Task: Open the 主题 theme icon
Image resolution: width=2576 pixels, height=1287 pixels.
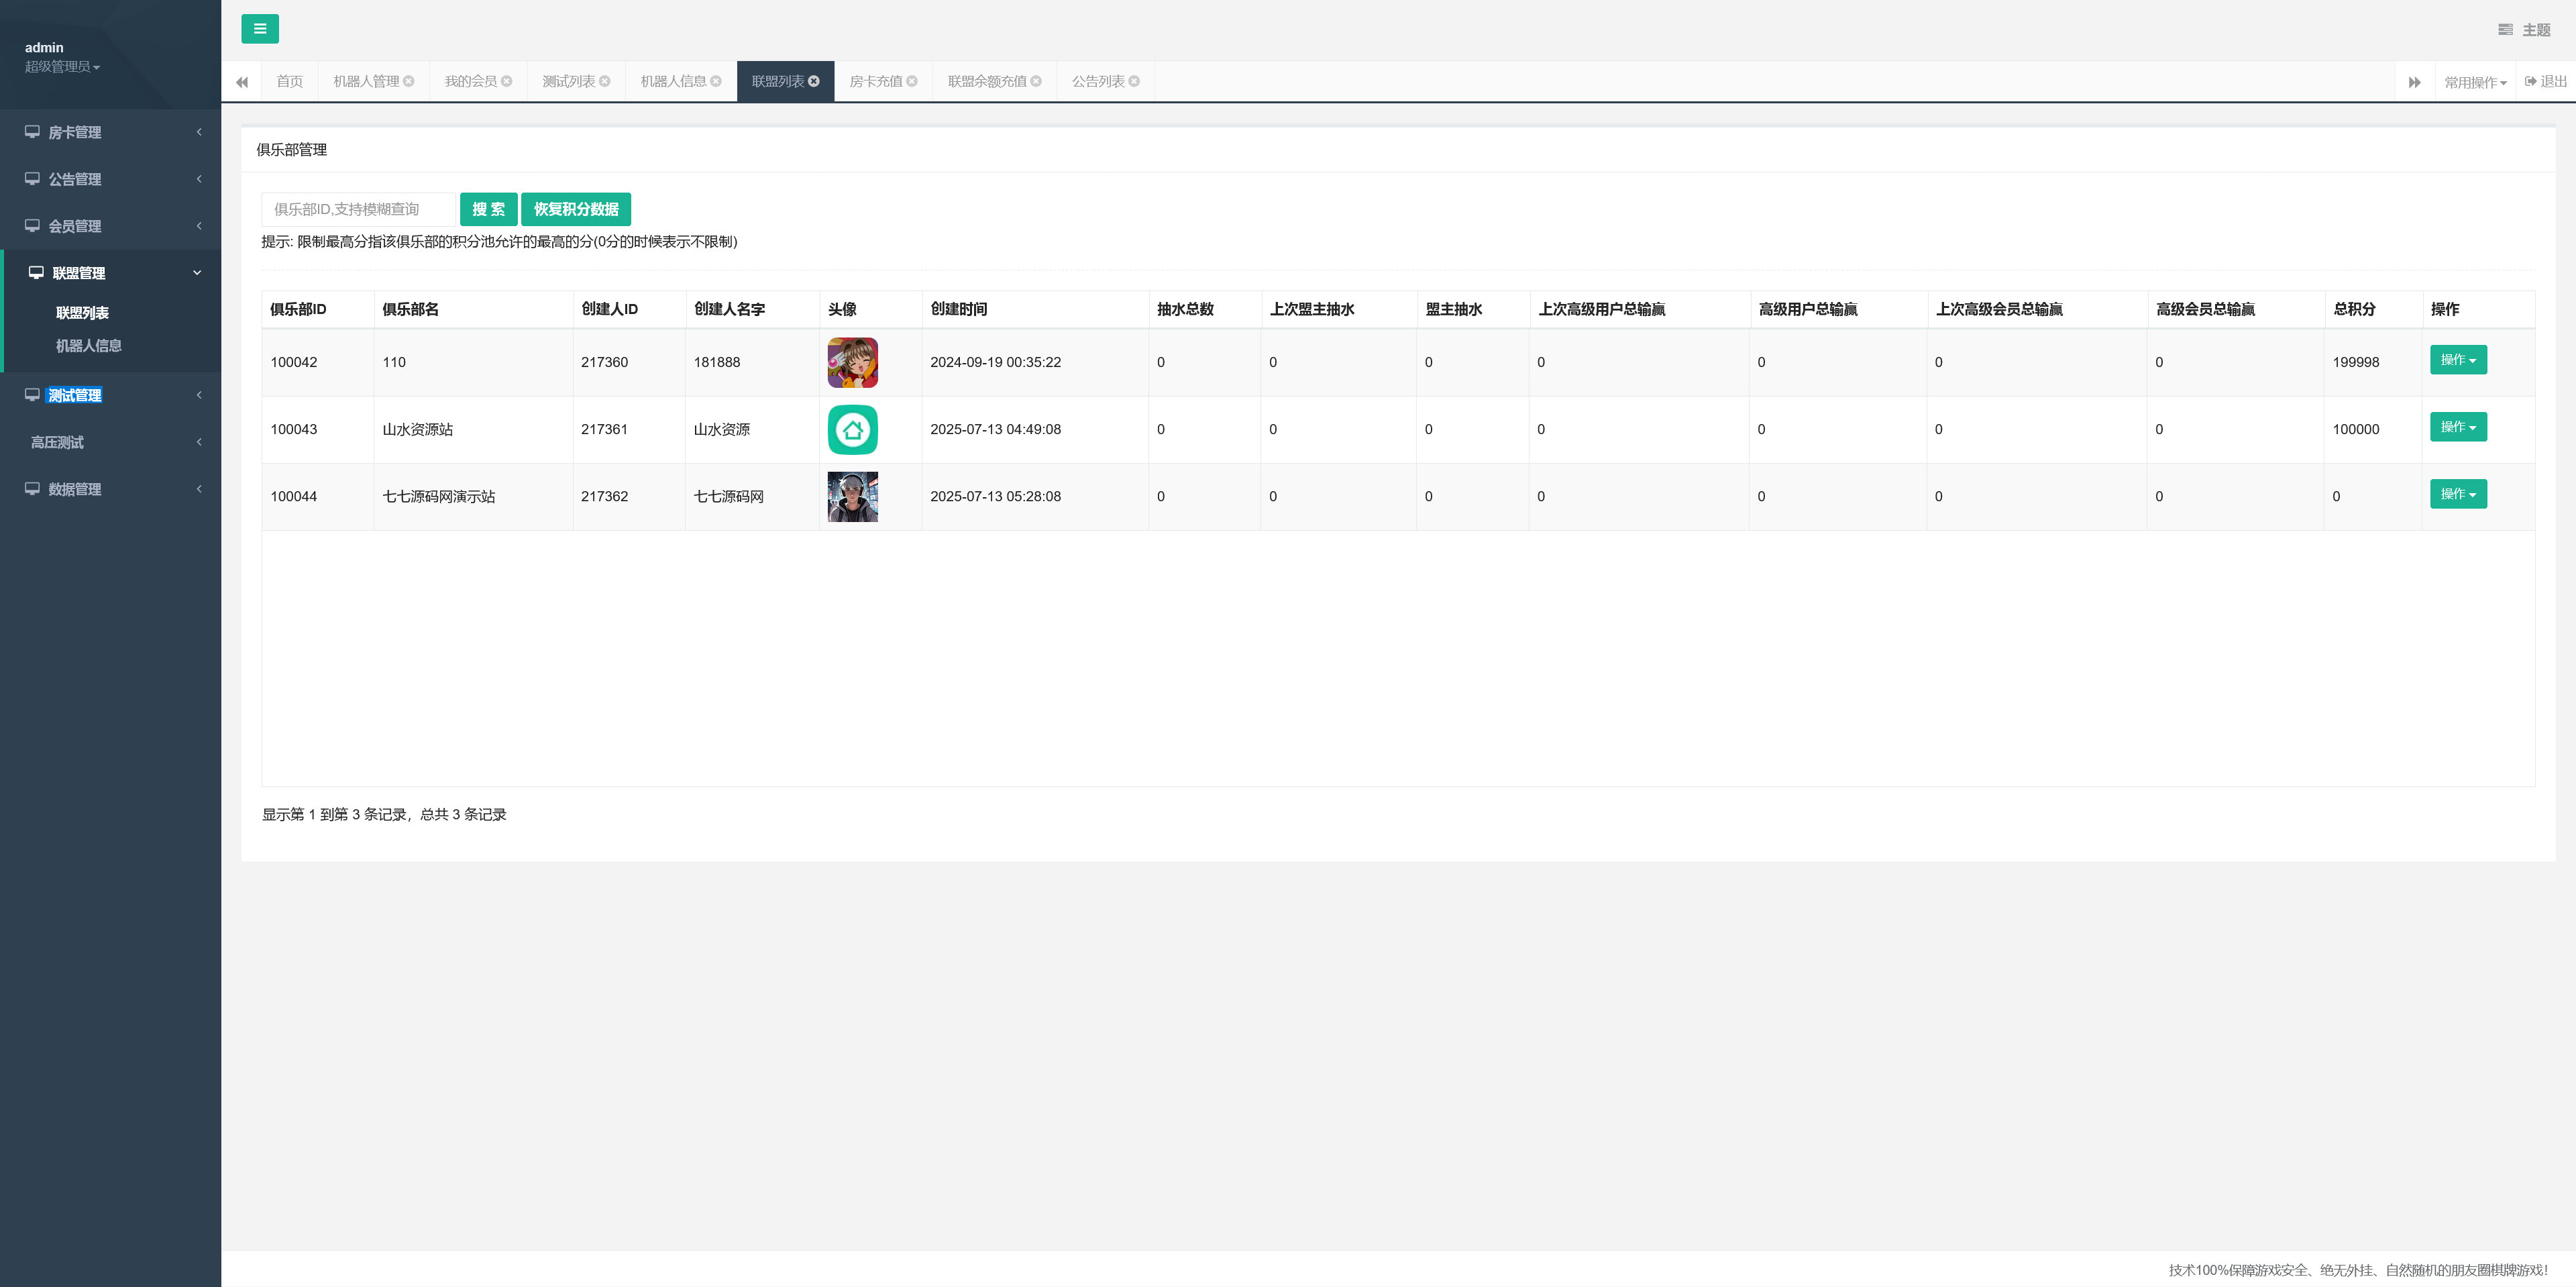Action: (x=2505, y=30)
